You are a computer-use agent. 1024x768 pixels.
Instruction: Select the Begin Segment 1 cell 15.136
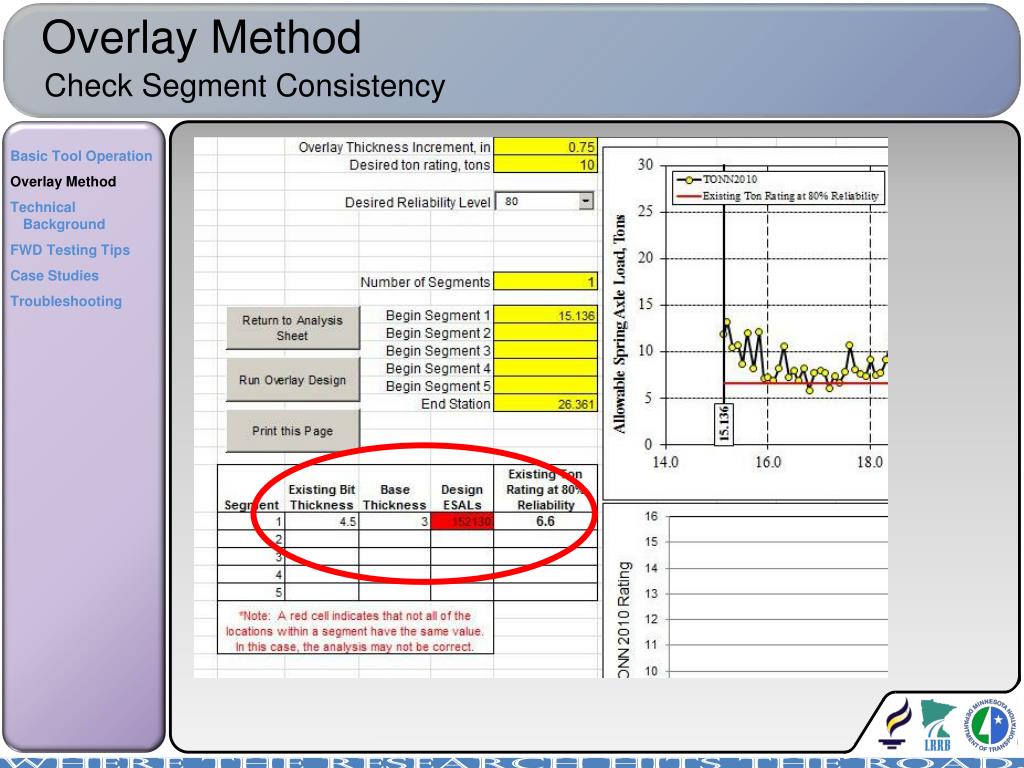(545, 315)
